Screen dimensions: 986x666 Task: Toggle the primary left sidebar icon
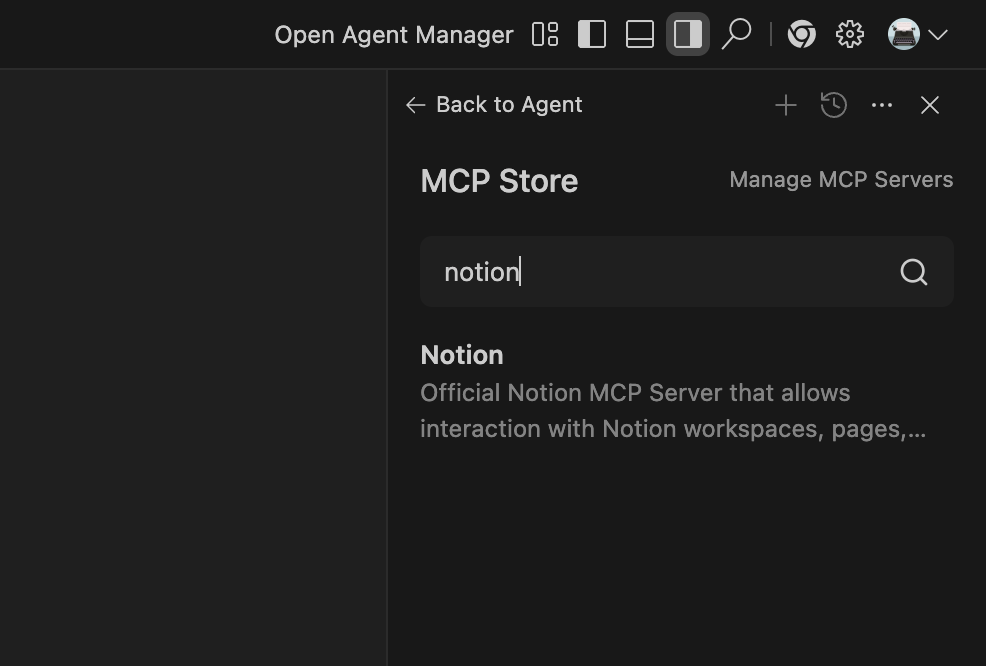592,35
